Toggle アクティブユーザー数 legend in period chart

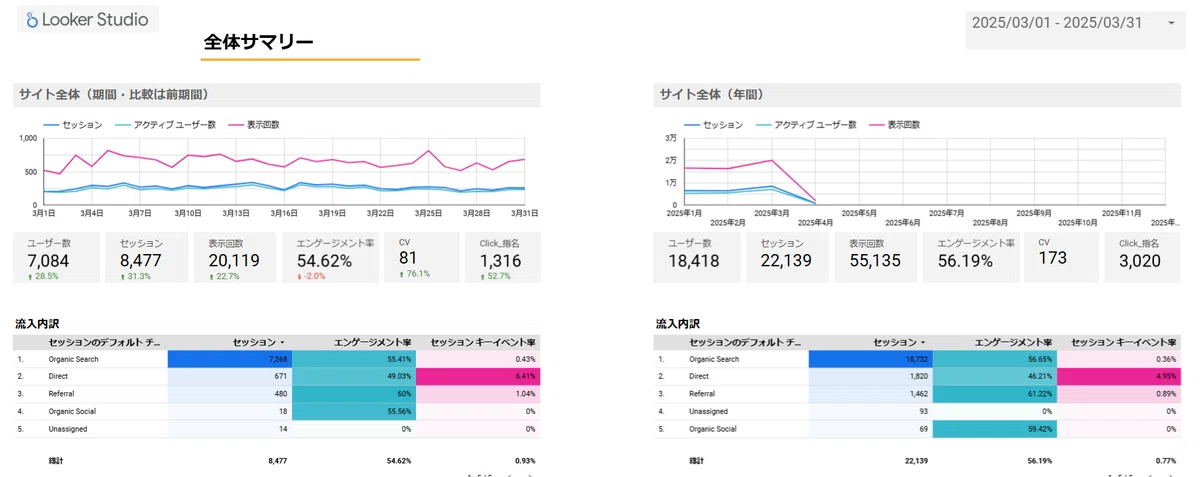(166, 125)
